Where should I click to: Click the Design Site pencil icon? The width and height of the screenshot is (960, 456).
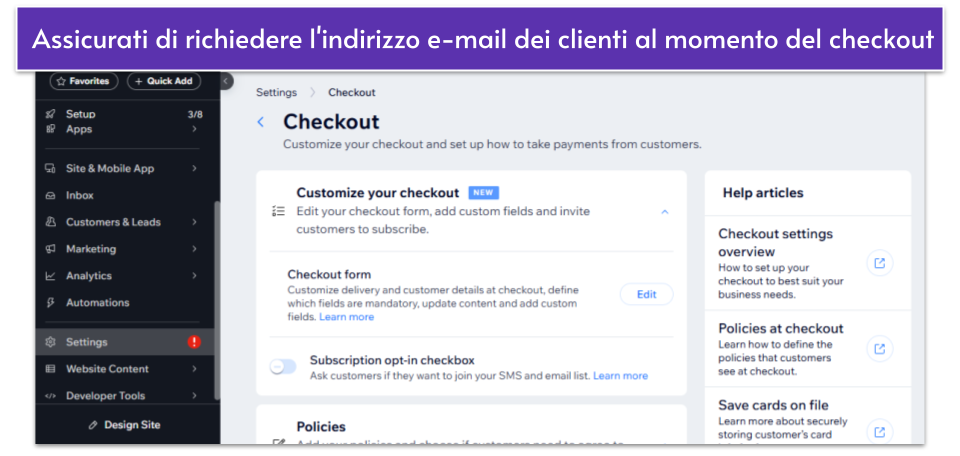[x=93, y=425]
